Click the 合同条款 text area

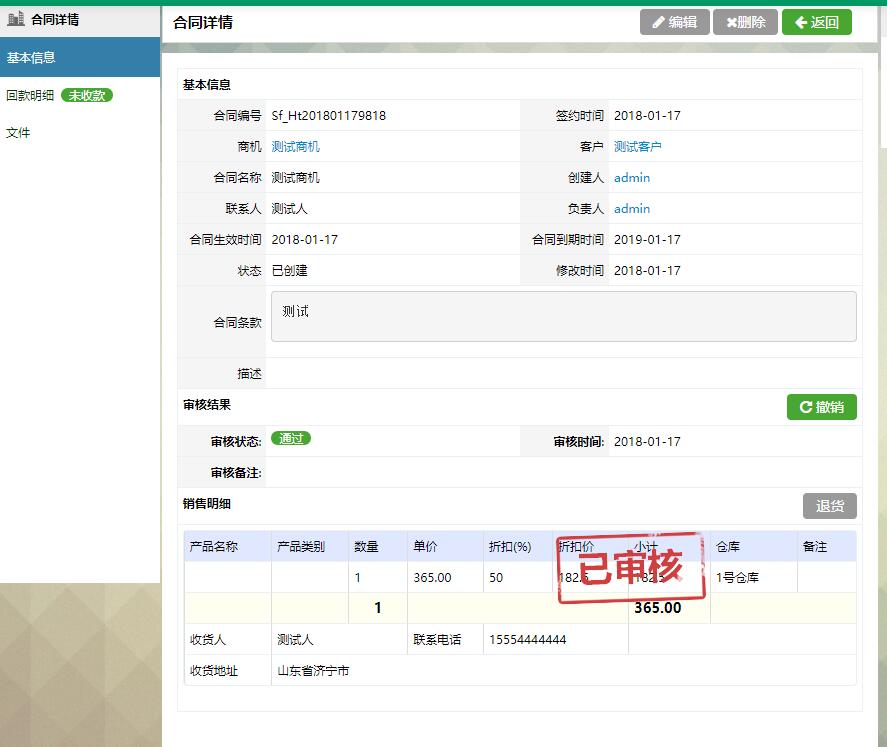563,317
